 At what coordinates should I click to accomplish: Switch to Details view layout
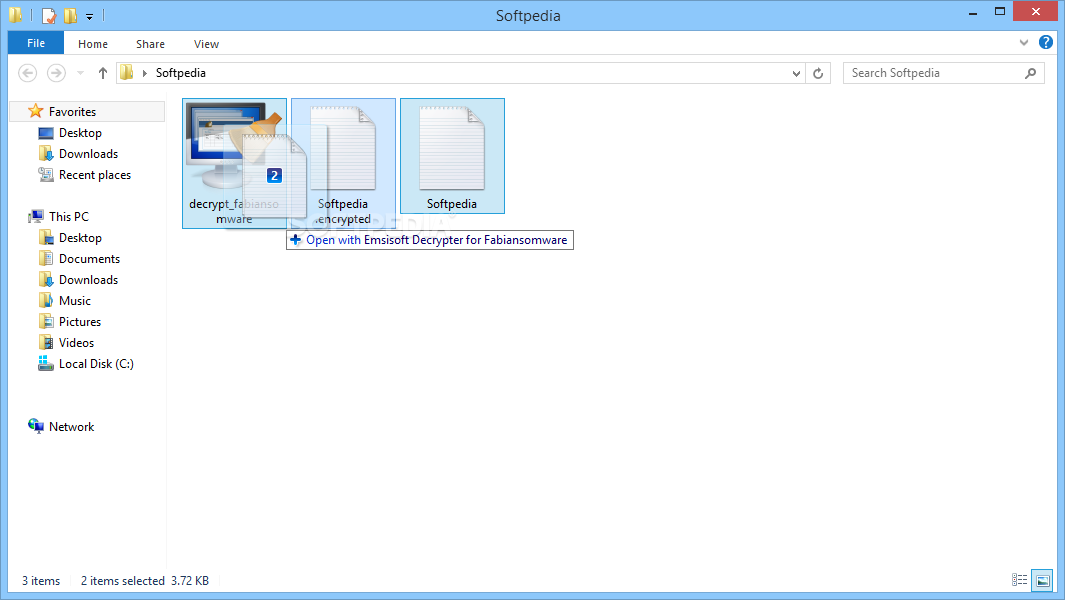point(1019,580)
